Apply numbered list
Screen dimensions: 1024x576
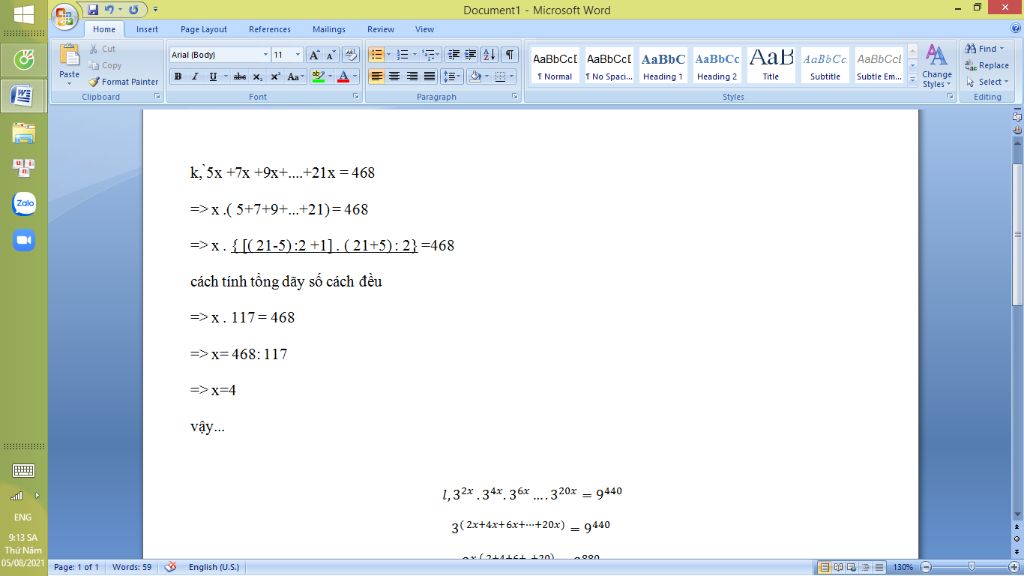tap(403, 55)
